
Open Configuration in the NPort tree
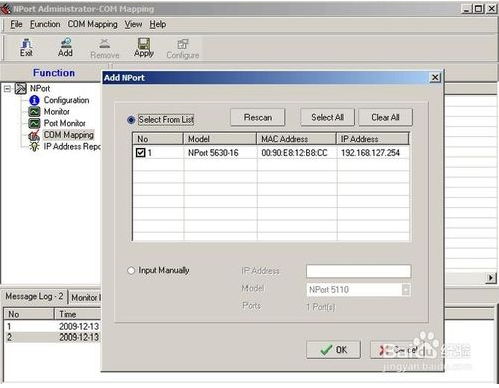pyautogui.click(x=66, y=100)
